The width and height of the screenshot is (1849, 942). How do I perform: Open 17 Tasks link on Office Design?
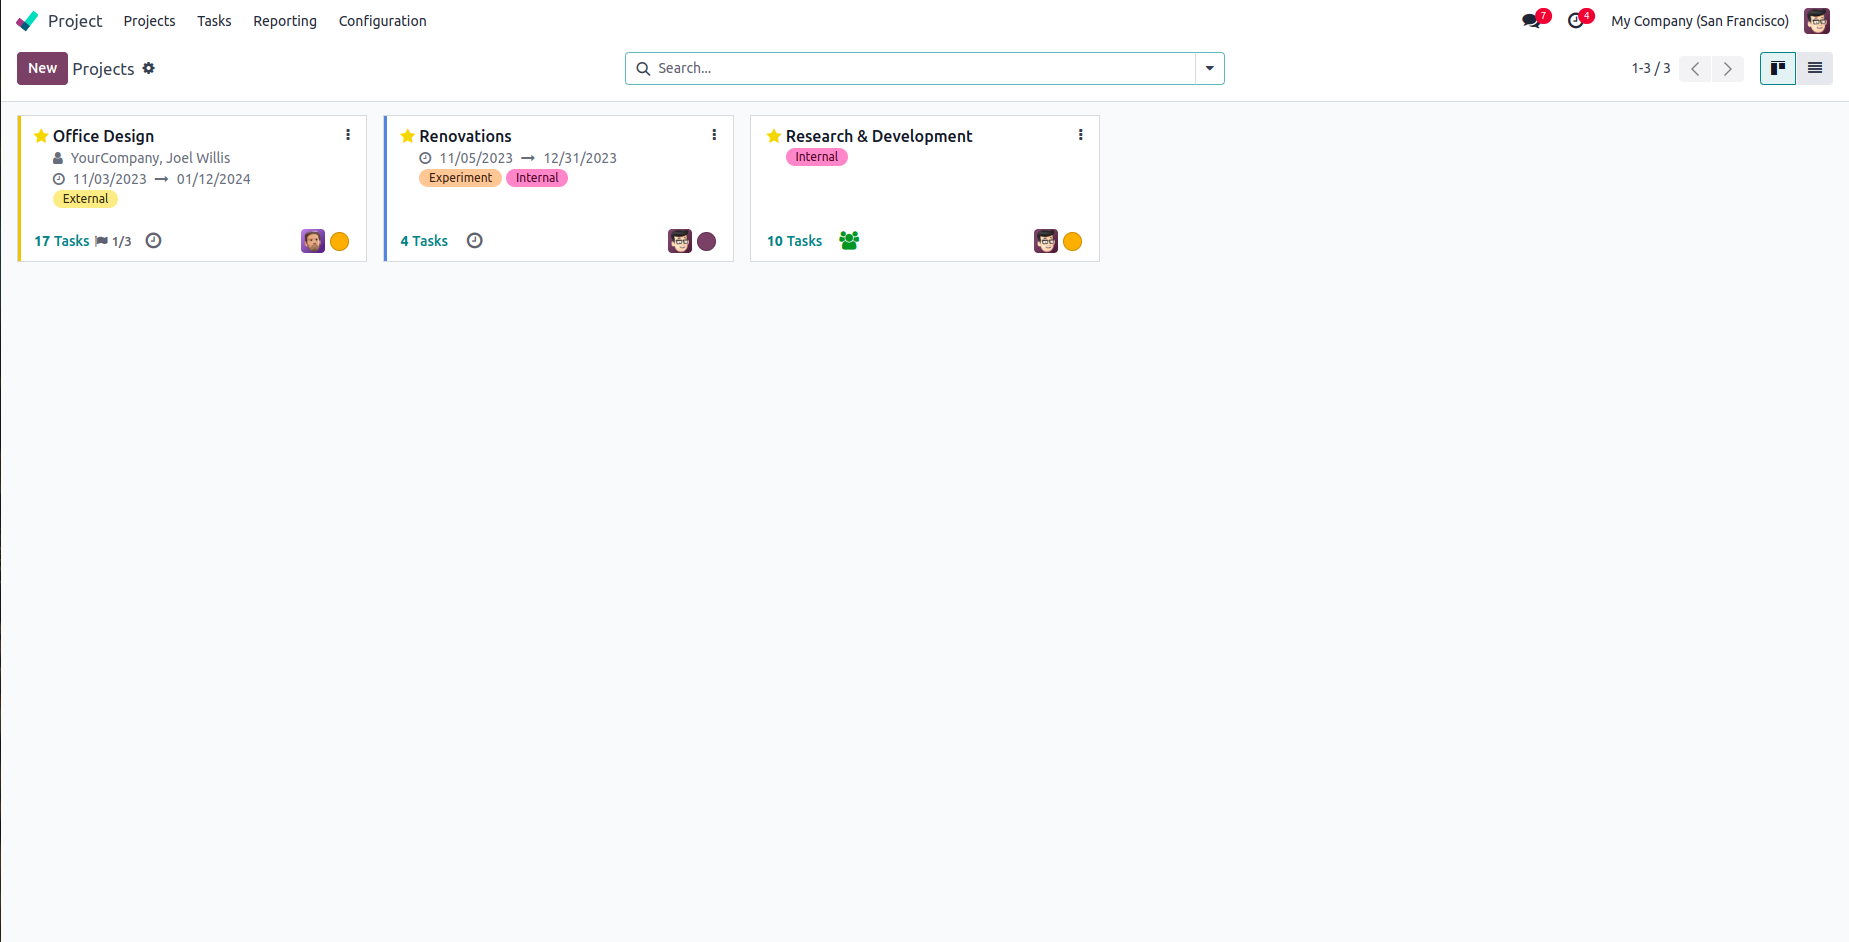[x=62, y=241]
